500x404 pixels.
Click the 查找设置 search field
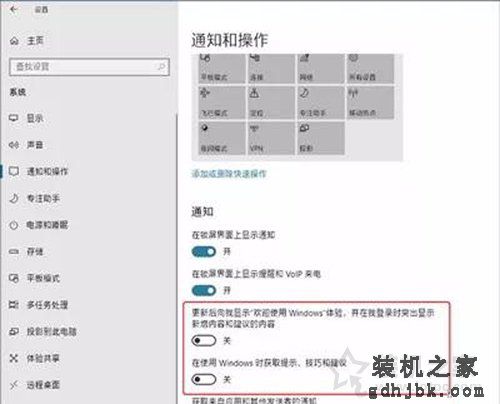(89, 67)
